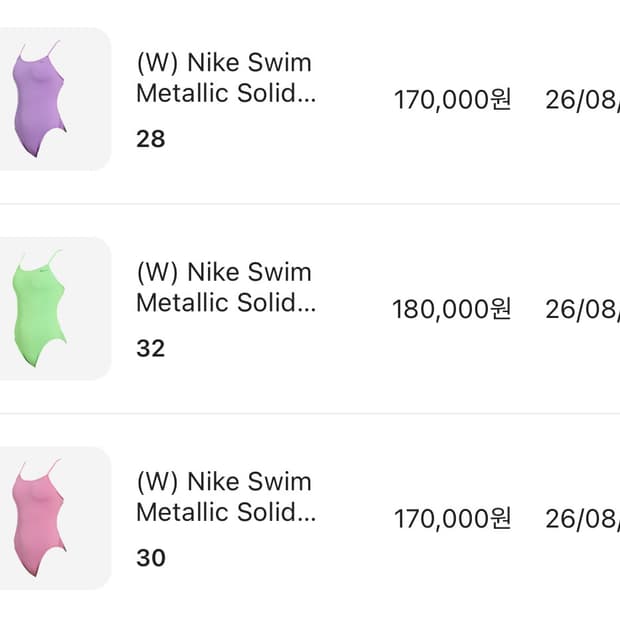Viewport: 620px width, 620px height.
Task: Click the Nike Swim title for size 30
Action: (224, 497)
